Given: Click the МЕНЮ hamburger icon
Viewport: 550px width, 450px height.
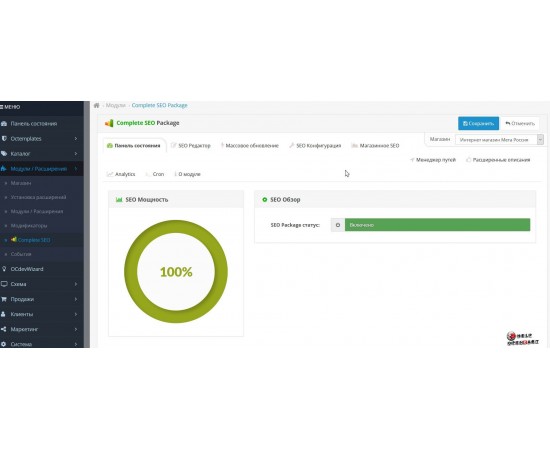Looking at the screenshot, I should click(1, 107).
